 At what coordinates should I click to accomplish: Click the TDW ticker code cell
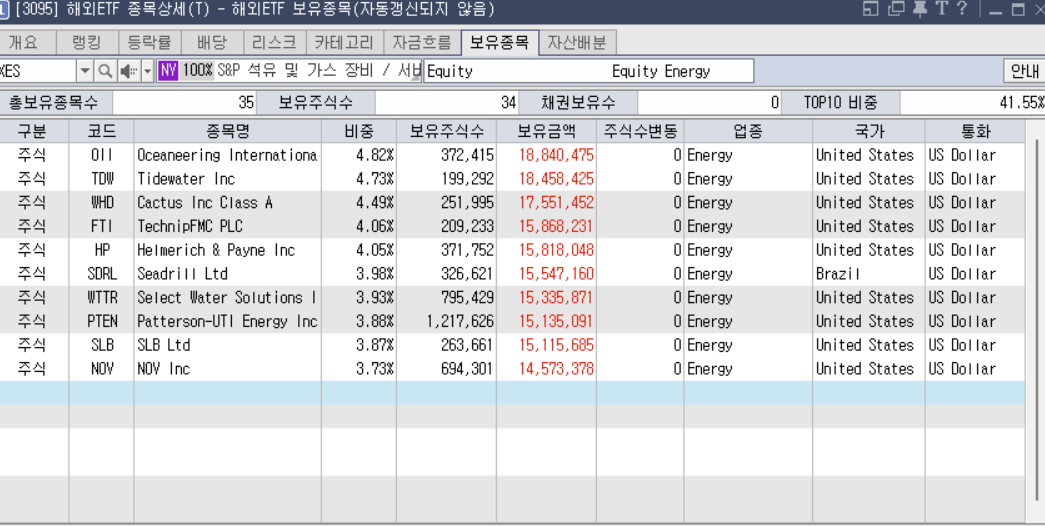point(101,179)
